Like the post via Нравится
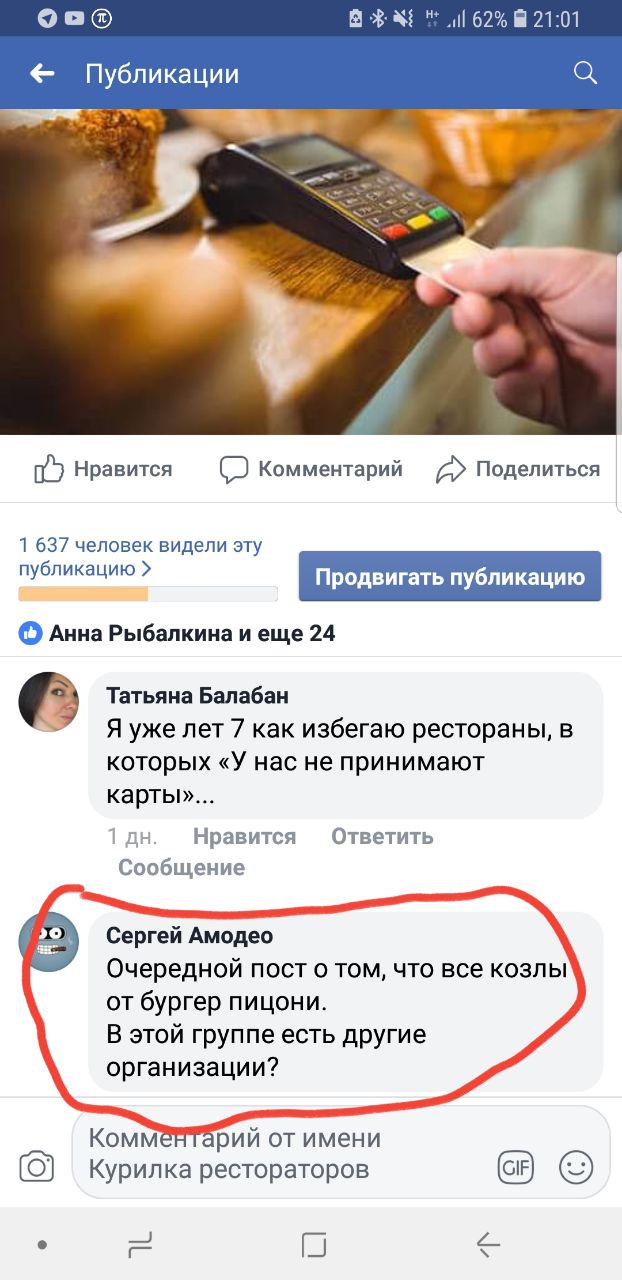 coord(103,469)
